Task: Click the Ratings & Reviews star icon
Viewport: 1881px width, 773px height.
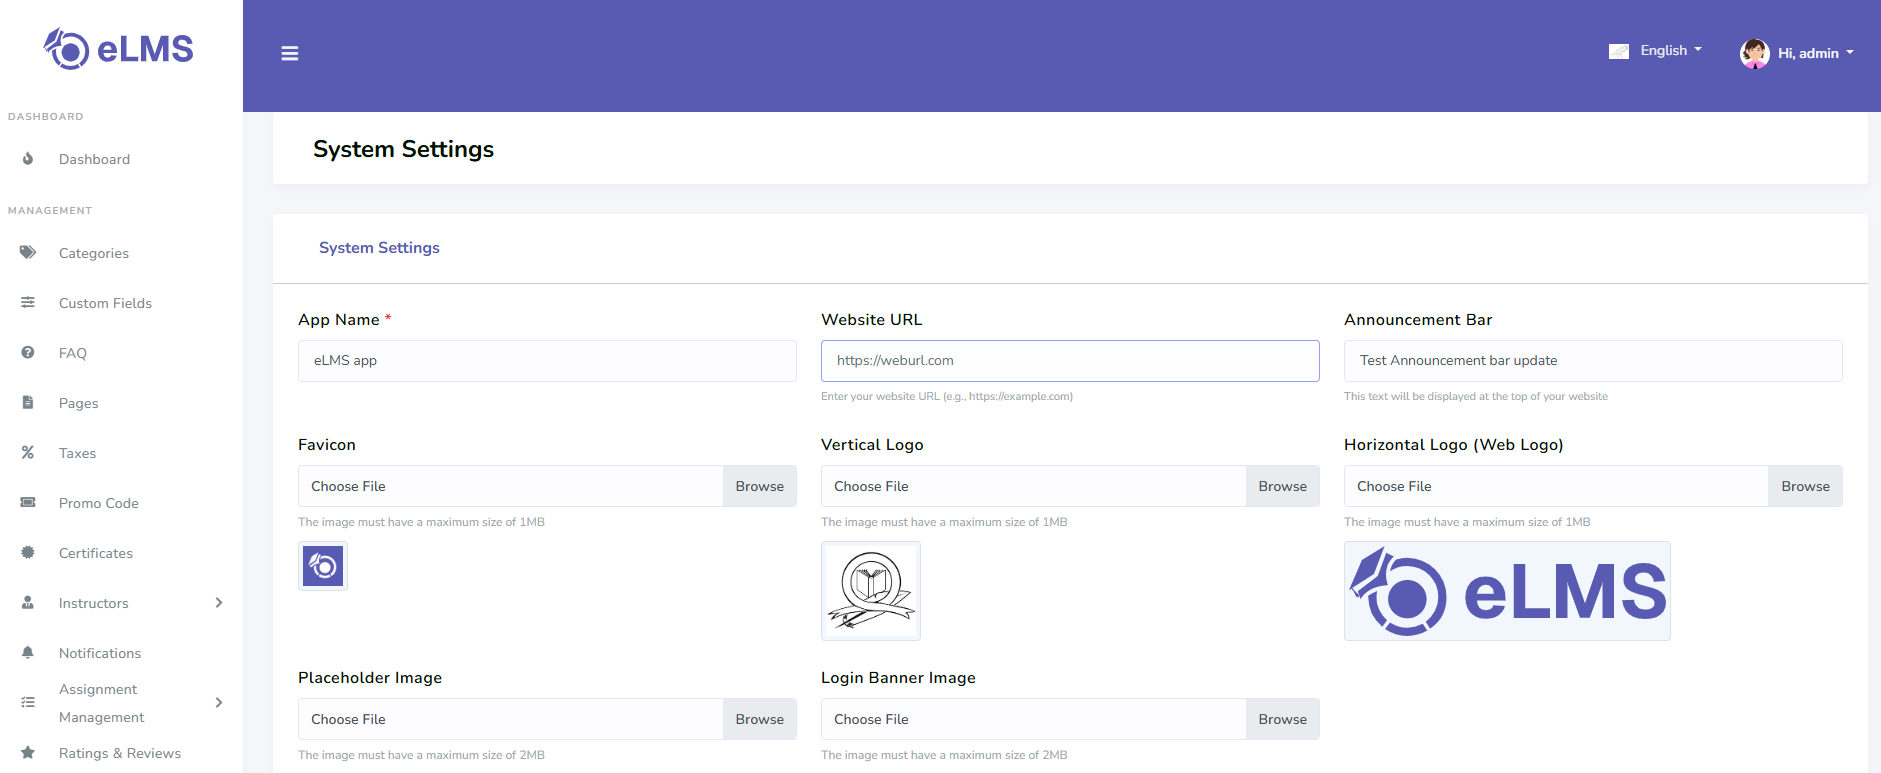Action: pos(28,753)
